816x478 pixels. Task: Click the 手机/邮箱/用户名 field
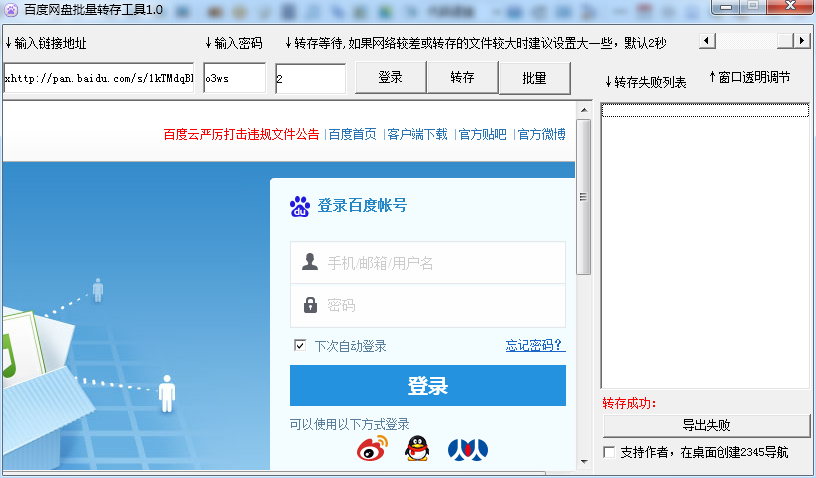tap(428, 263)
